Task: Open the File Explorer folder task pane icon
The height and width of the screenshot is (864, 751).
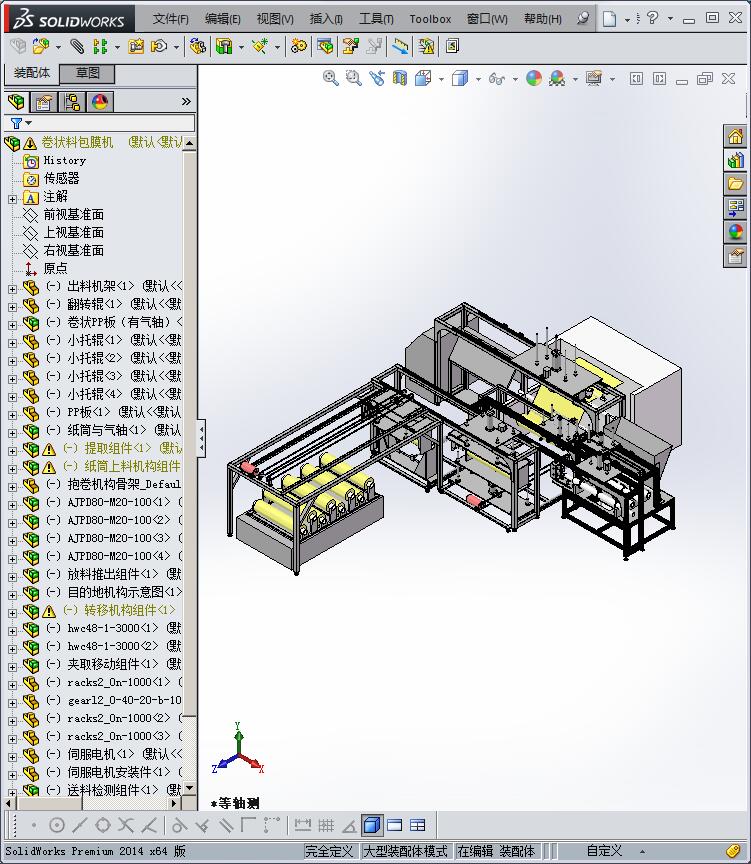Action: 736,184
